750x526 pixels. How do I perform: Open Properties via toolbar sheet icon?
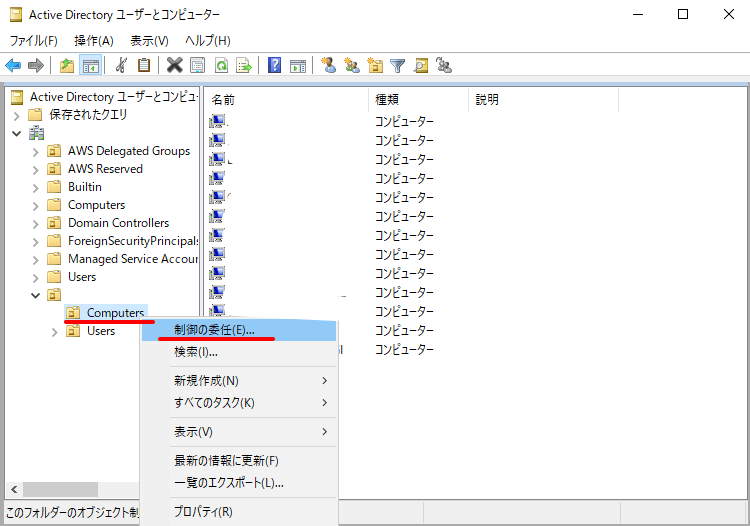pos(198,65)
